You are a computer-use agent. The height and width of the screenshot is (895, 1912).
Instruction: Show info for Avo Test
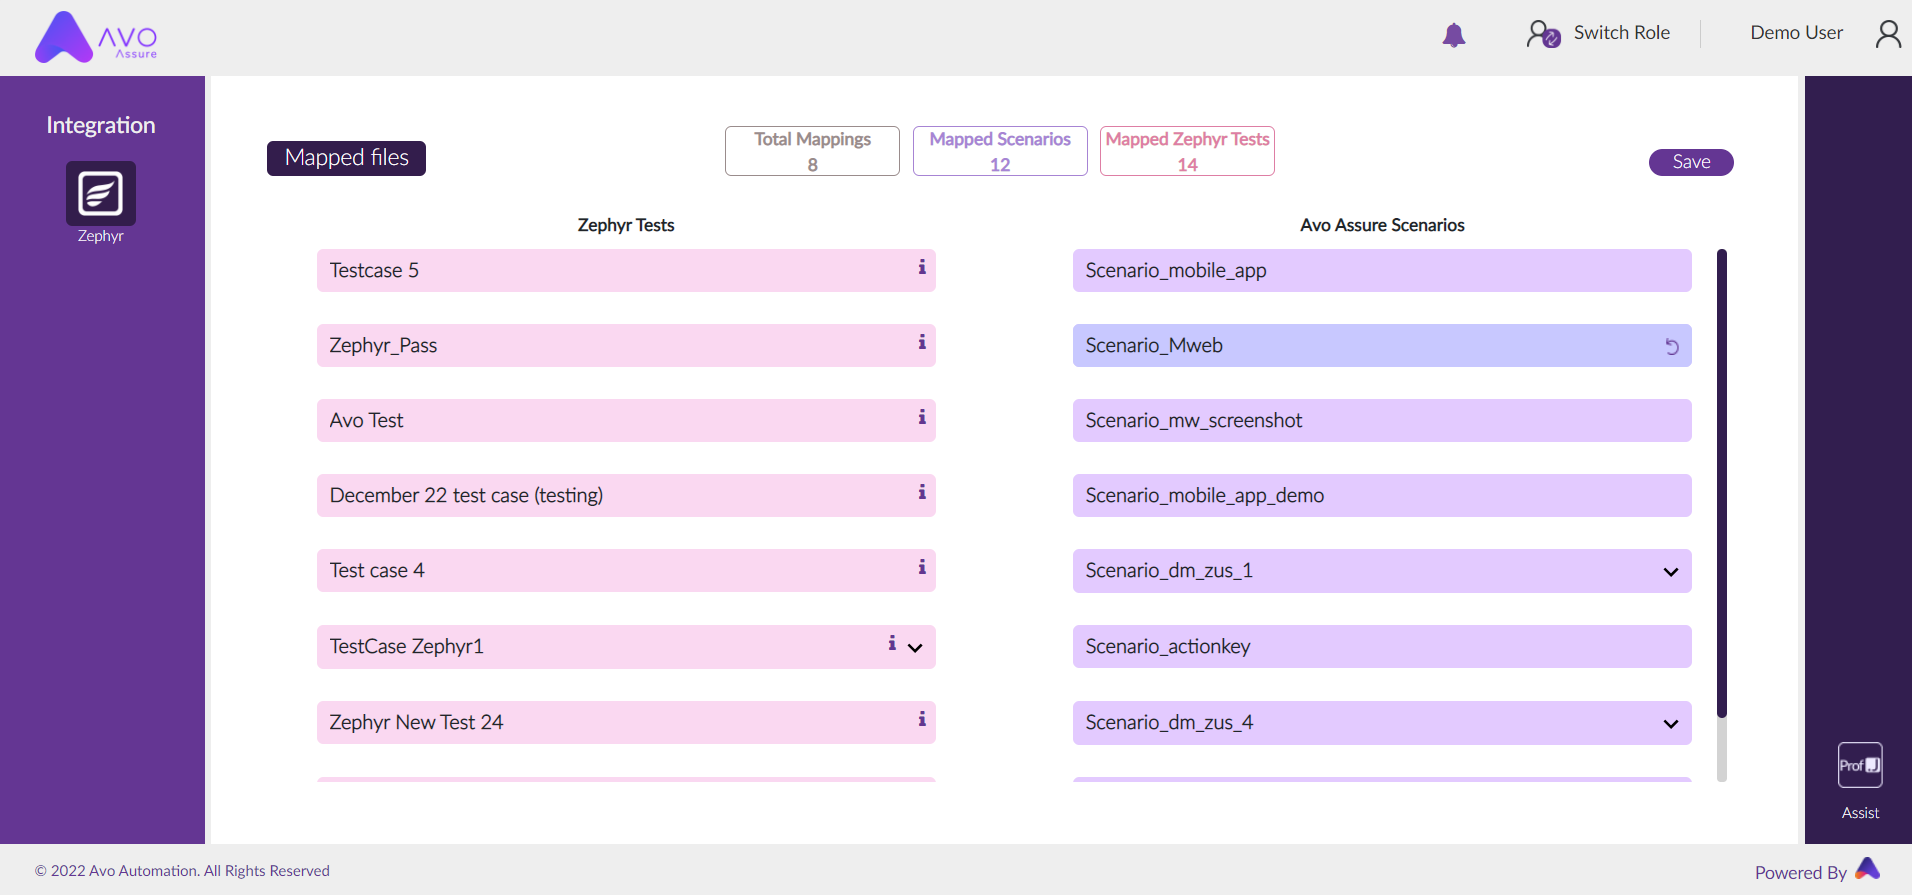pos(922,417)
